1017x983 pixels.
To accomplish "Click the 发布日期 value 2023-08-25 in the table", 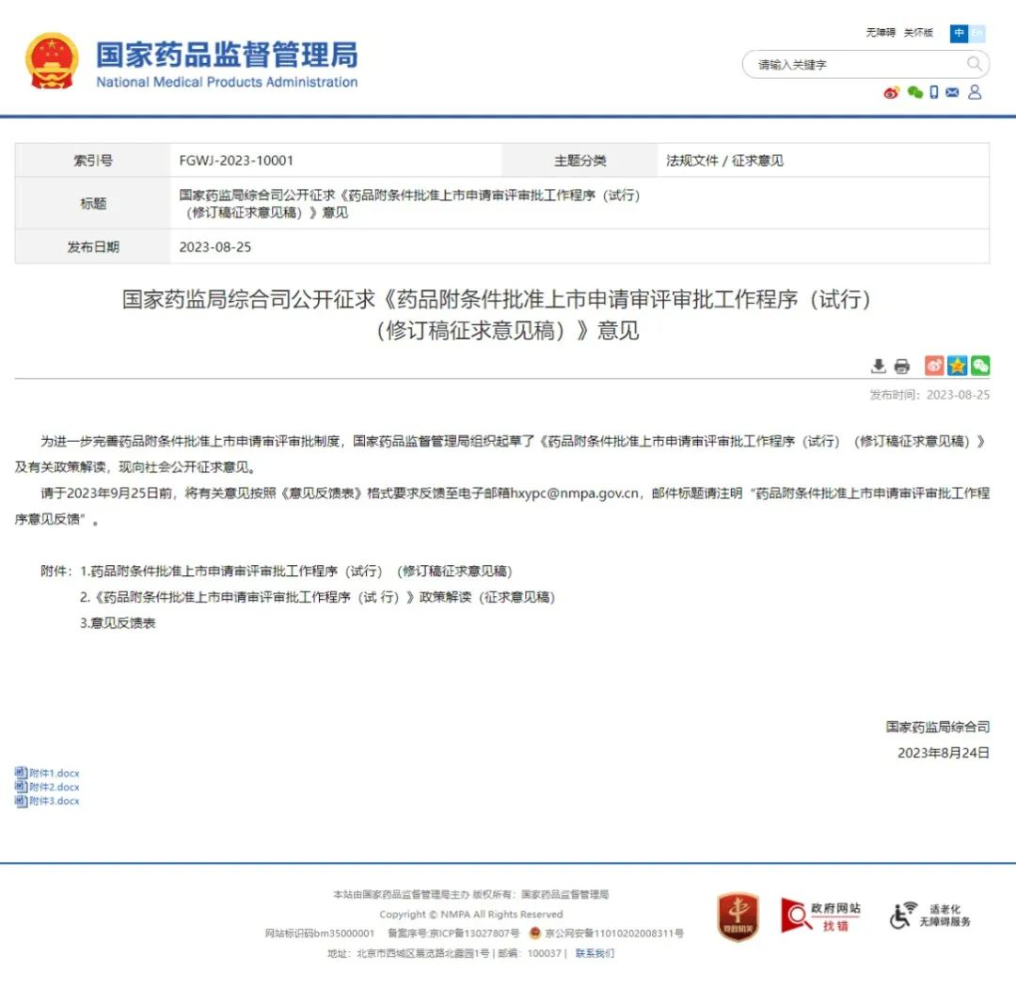I will 215,247.
